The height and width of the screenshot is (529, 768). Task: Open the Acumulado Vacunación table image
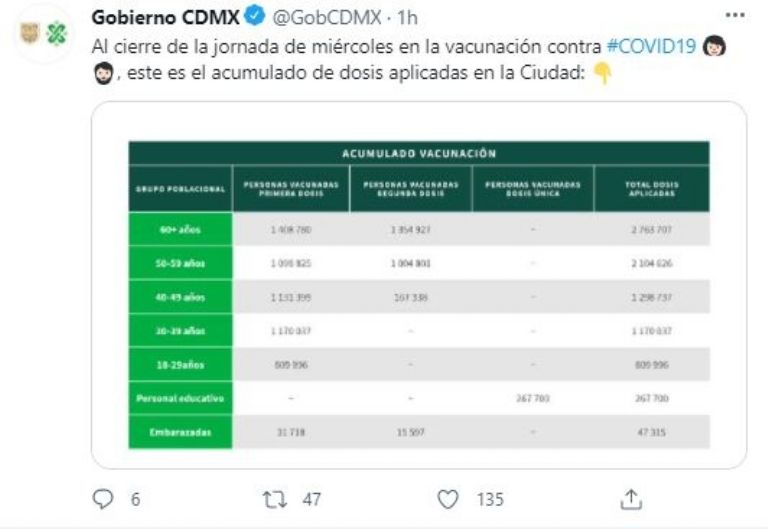[419, 285]
